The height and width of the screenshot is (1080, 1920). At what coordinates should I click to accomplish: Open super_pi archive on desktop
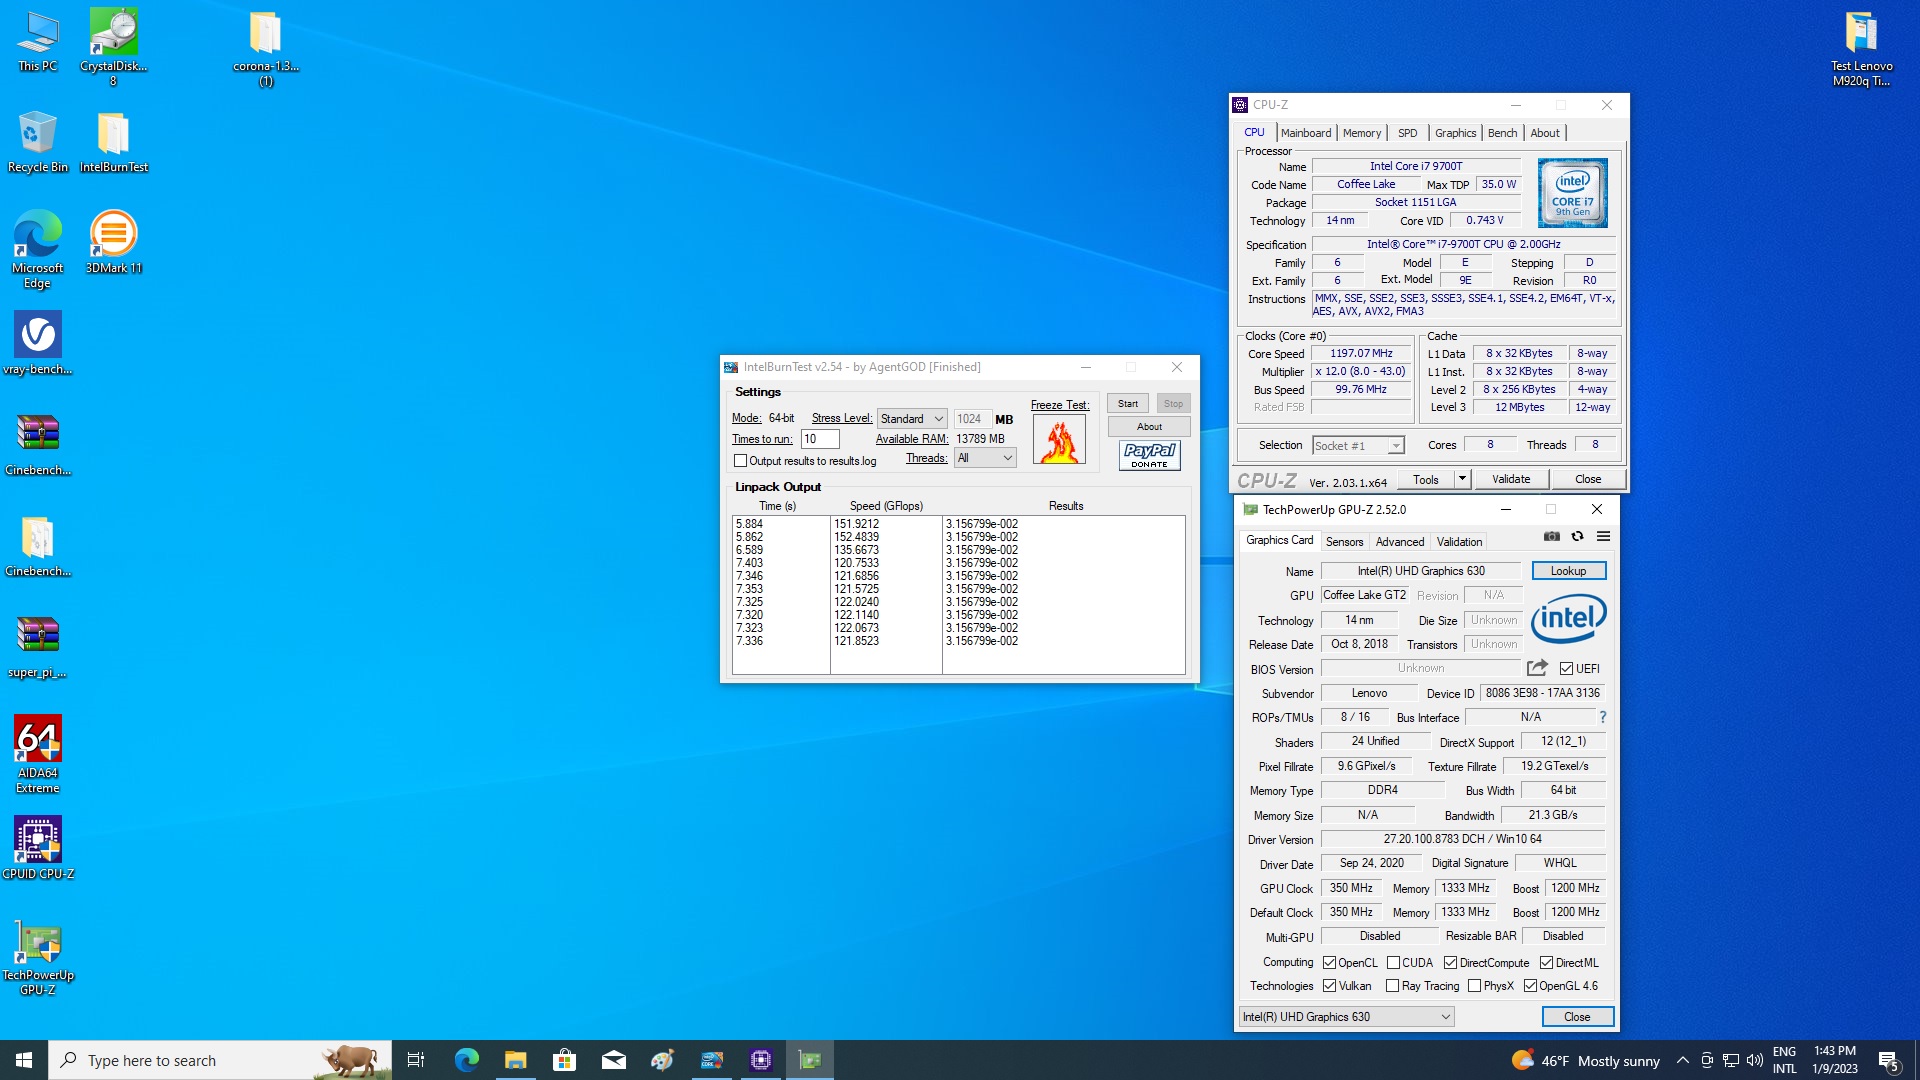(x=37, y=646)
